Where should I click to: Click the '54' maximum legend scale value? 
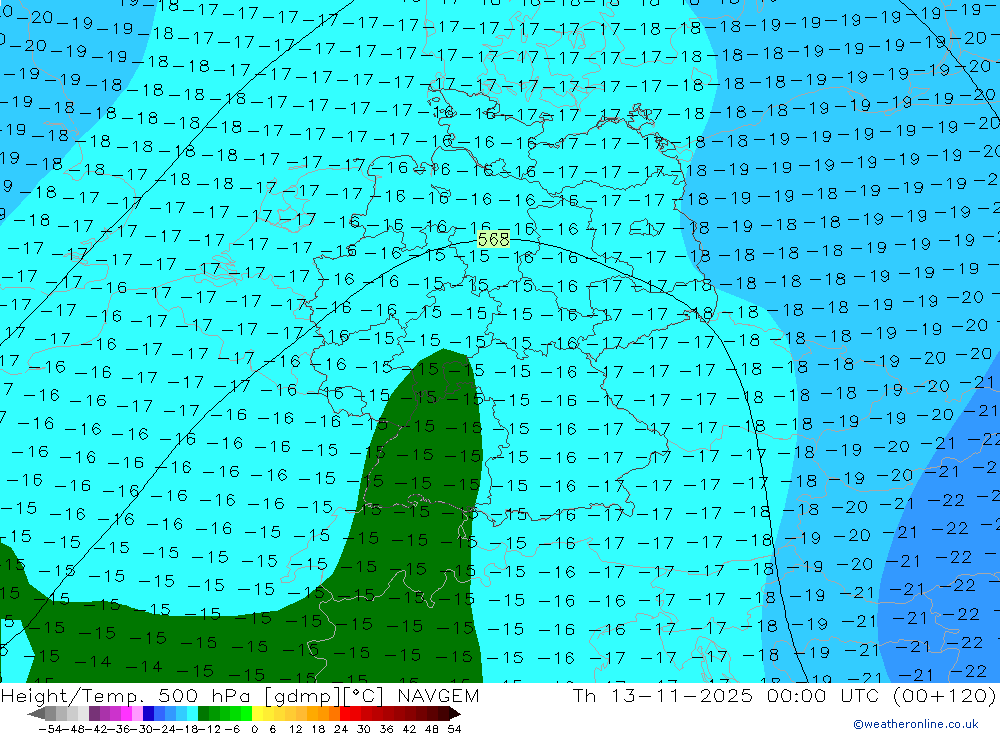tap(454, 729)
